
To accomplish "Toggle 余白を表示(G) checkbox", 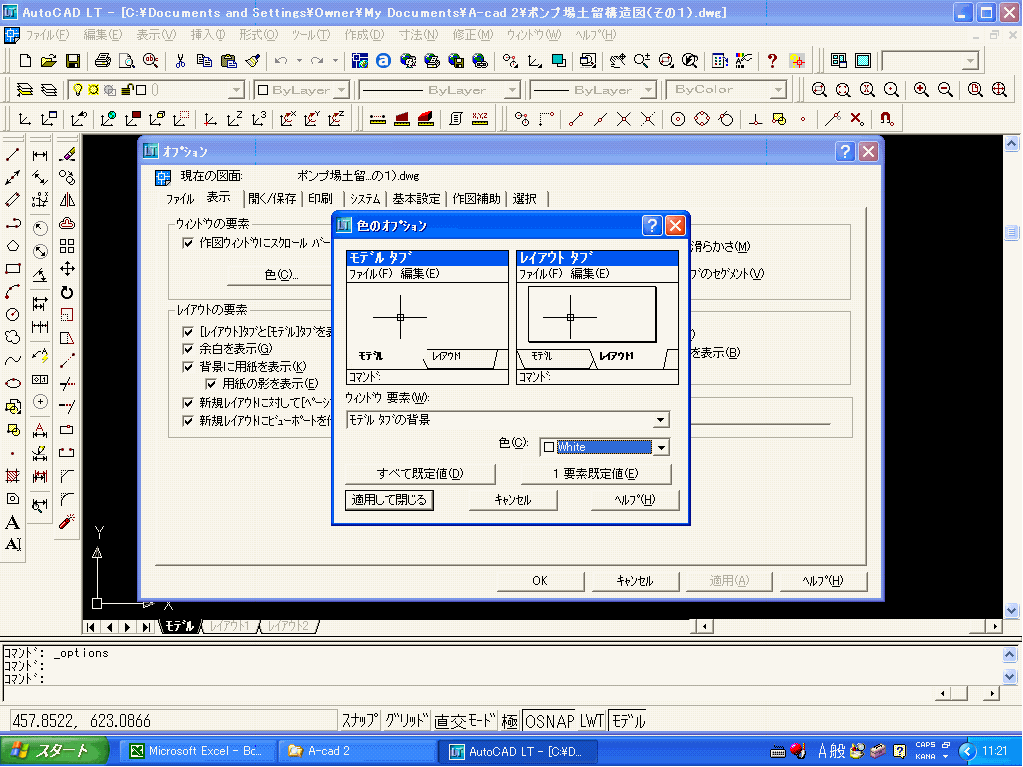I will [x=188, y=349].
